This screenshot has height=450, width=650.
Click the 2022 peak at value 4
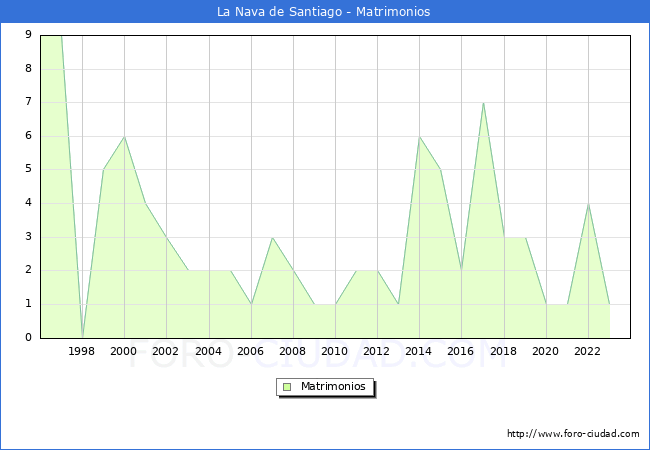[588, 204]
